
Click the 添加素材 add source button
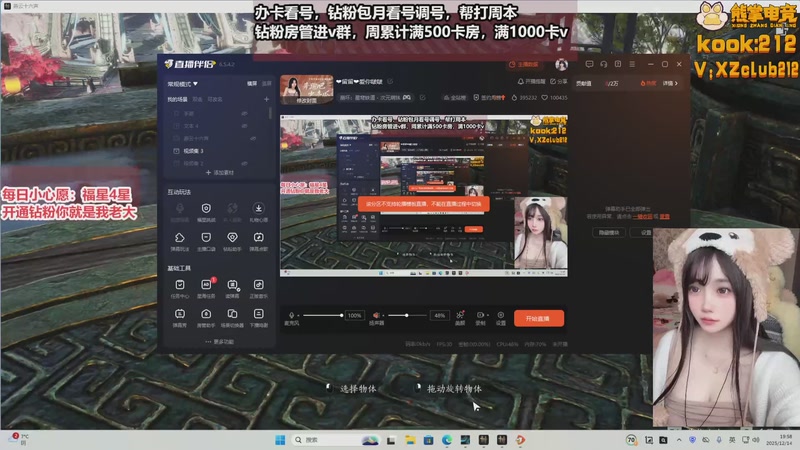(219, 173)
